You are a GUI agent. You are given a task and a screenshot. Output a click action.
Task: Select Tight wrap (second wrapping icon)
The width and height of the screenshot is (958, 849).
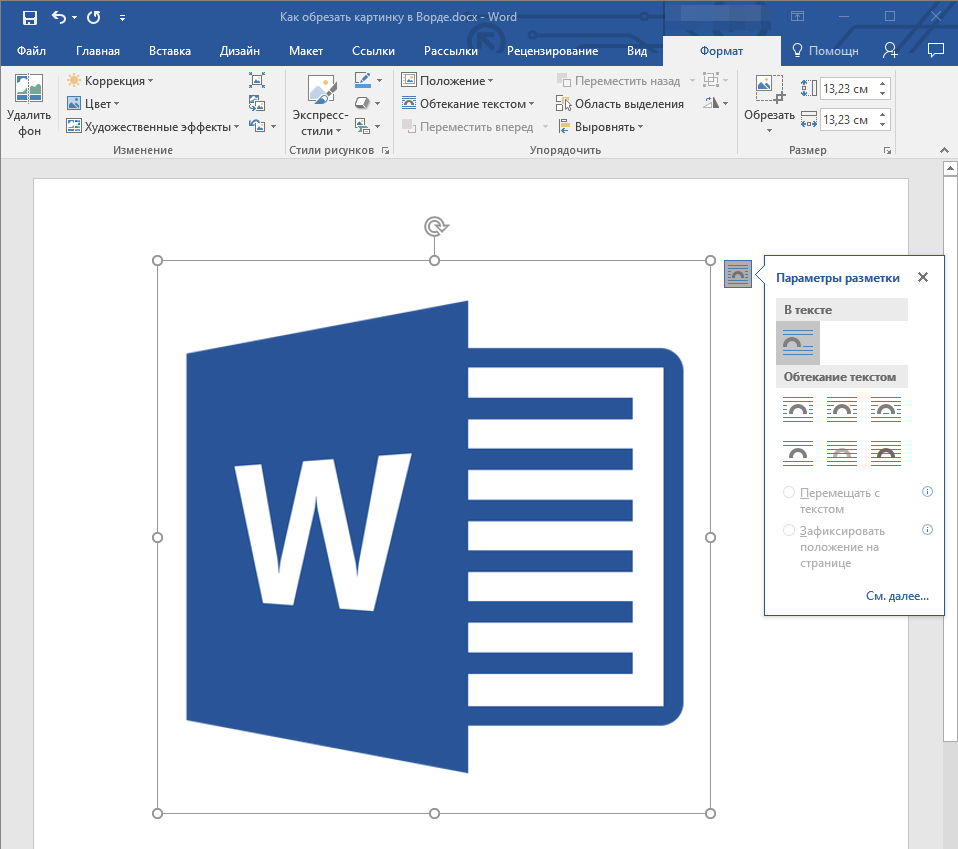[842, 410]
